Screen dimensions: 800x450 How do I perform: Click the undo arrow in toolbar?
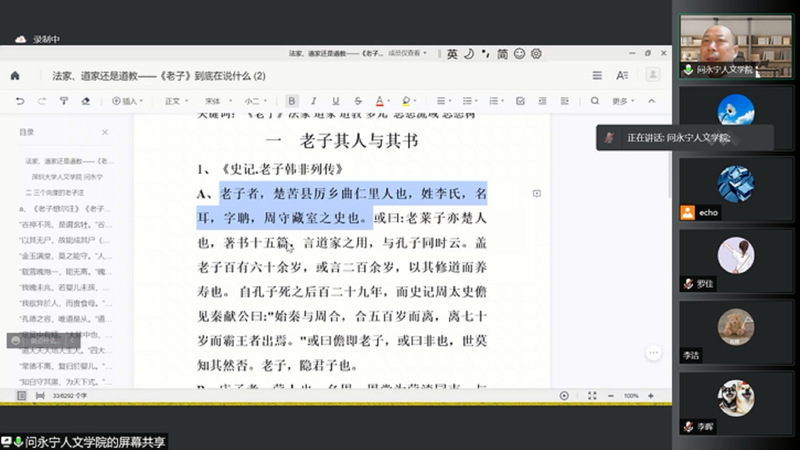pyautogui.click(x=20, y=101)
